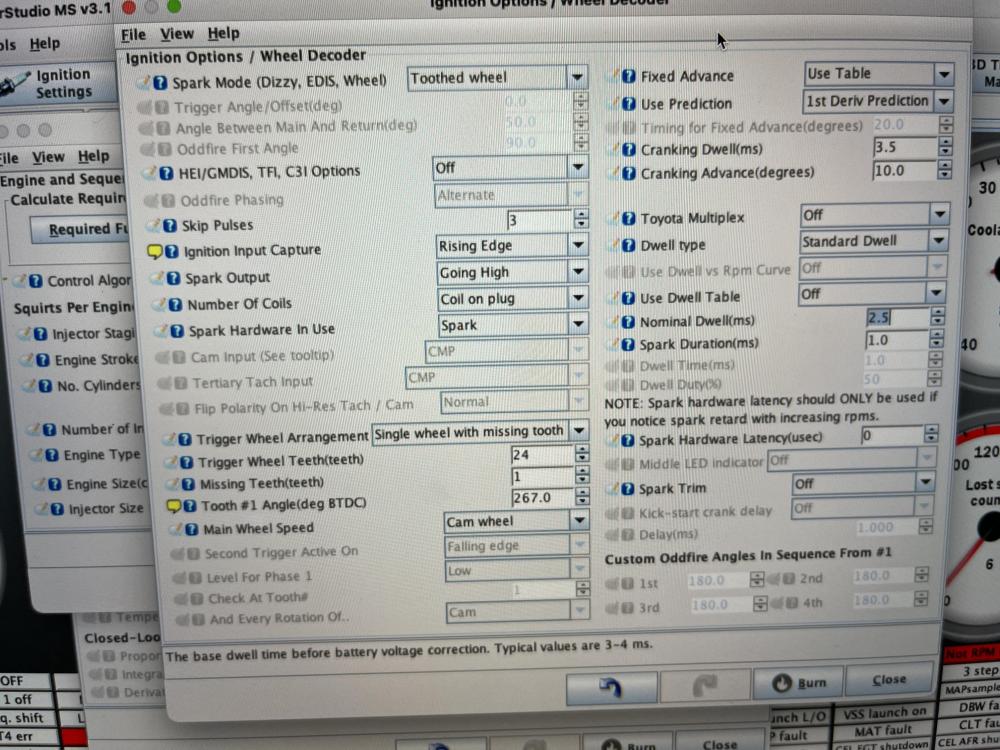
Task: Click Spark Hardware Latency field showing 0
Action: pyautogui.click(x=891, y=435)
